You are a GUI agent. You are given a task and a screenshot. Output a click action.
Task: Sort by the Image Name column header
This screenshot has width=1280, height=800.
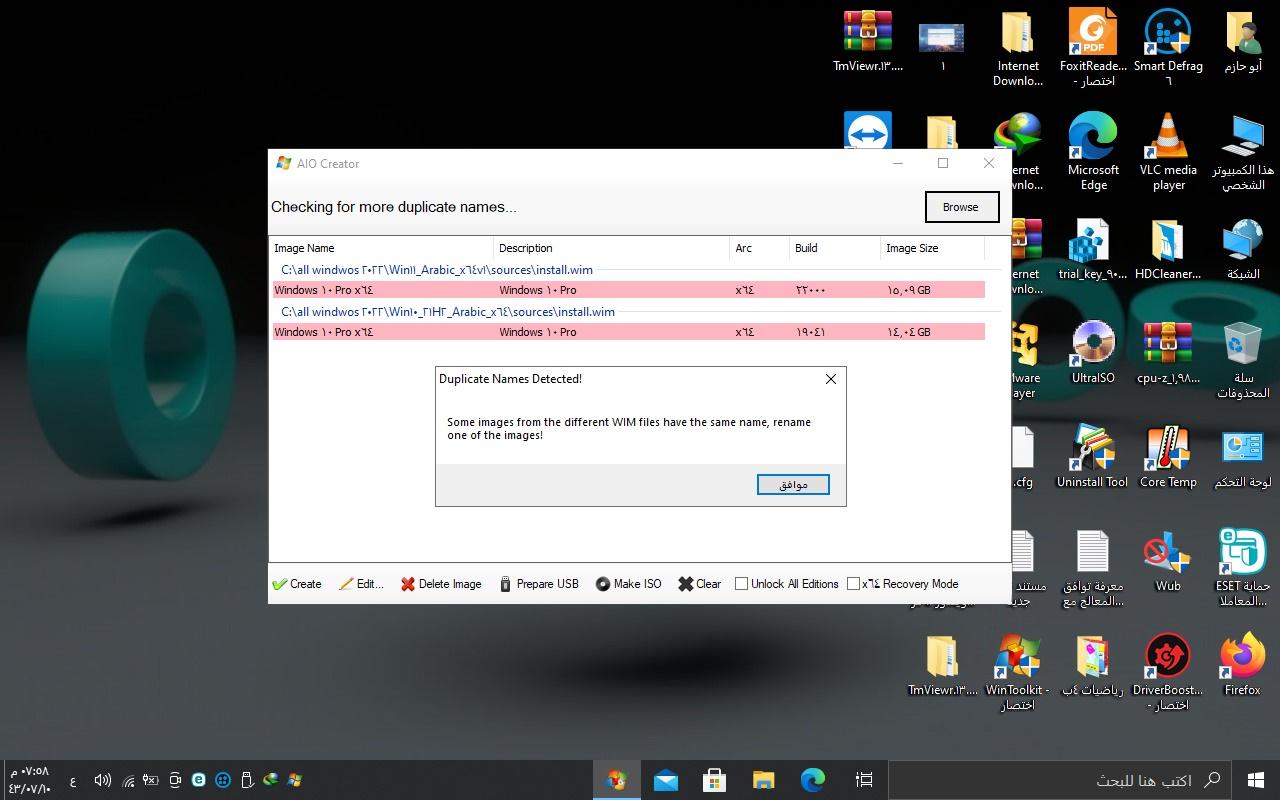click(x=382, y=248)
